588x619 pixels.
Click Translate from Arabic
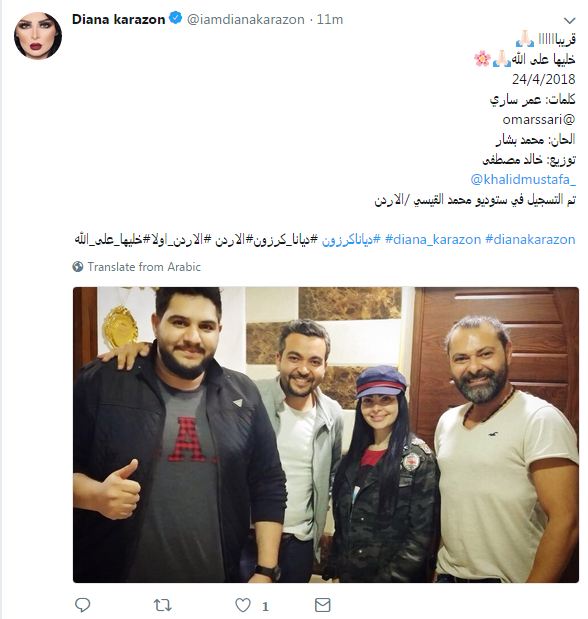pos(144,267)
